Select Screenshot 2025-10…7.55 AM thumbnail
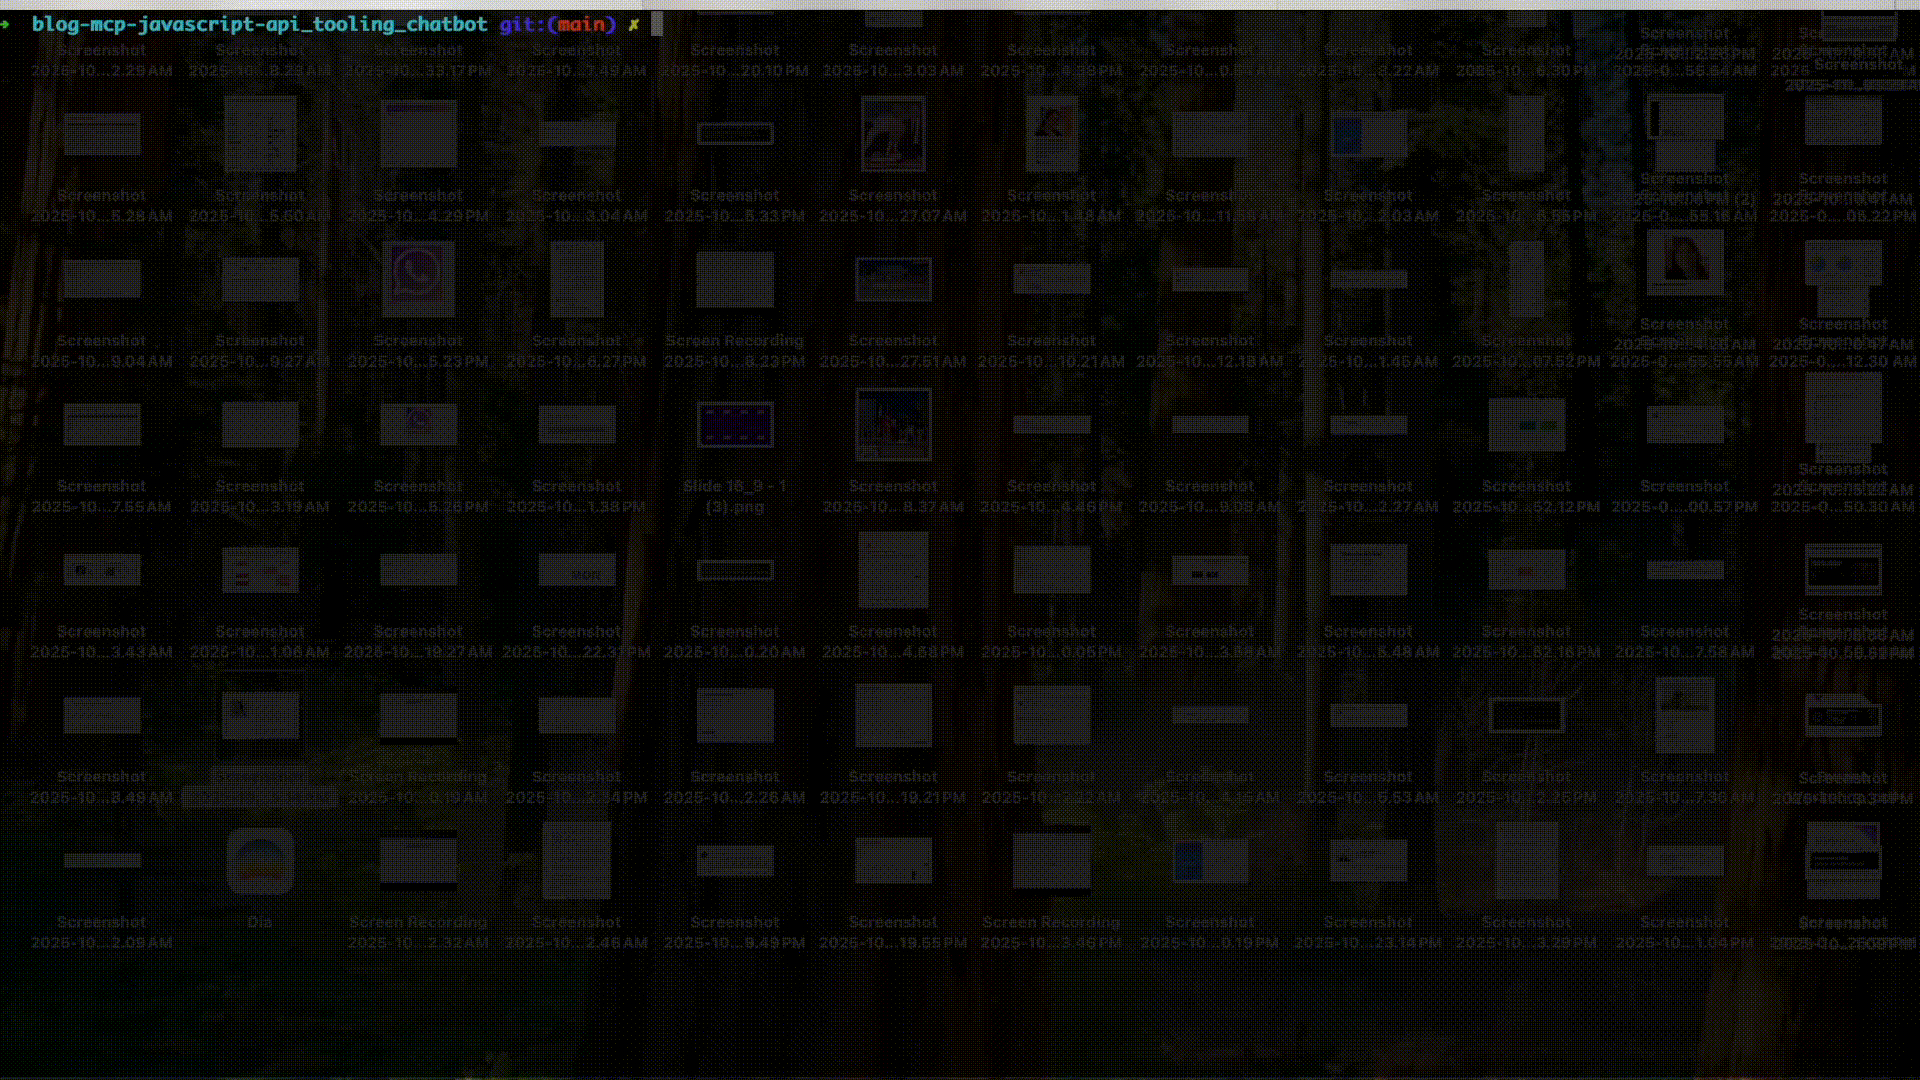1920x1080 pixels. pos(102,425)
